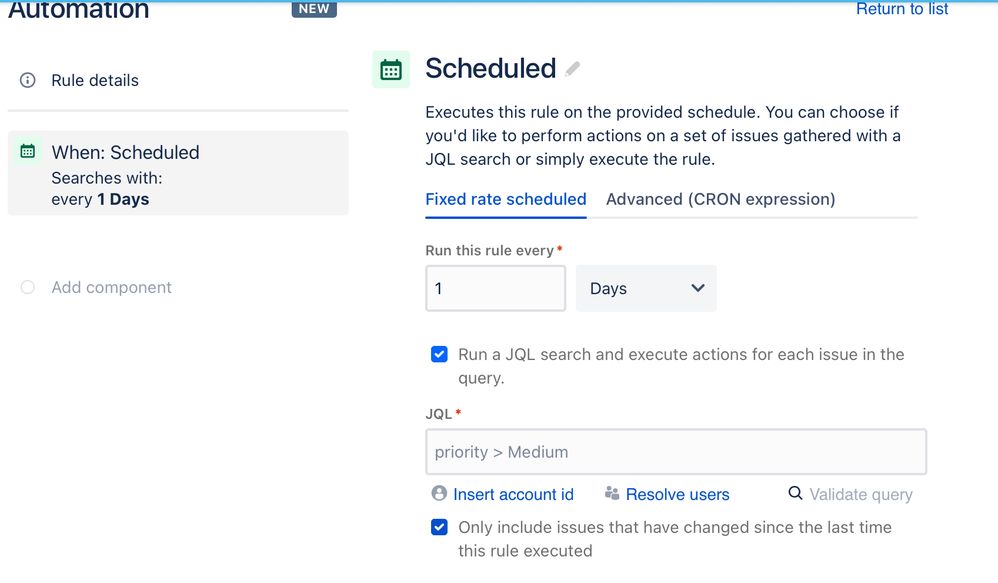
Task: Focus the JQL query input field
Action: tap(676, 452)
